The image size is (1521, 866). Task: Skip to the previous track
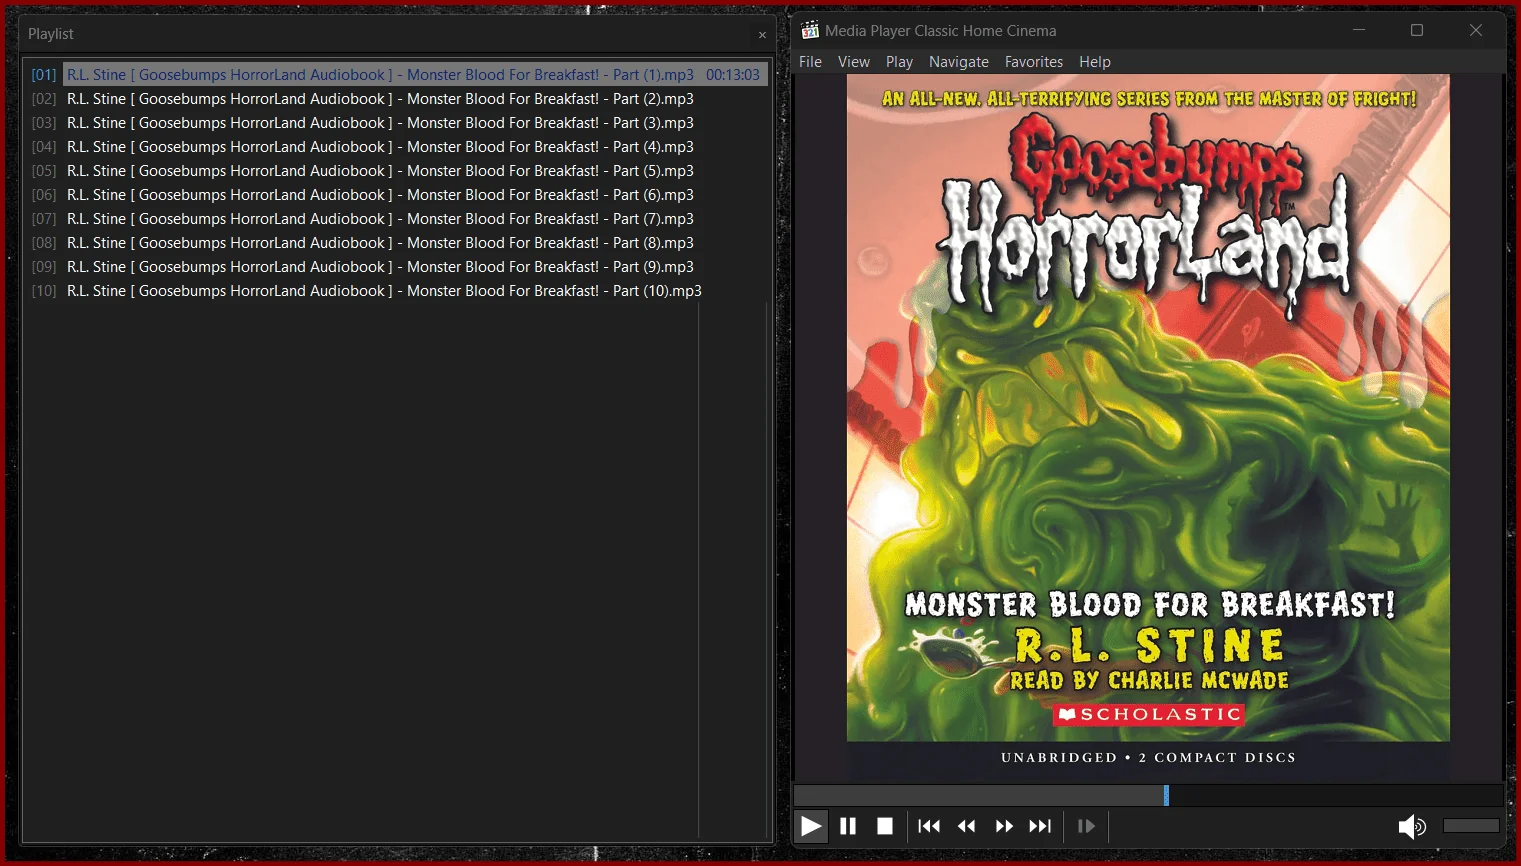(929, 826)
